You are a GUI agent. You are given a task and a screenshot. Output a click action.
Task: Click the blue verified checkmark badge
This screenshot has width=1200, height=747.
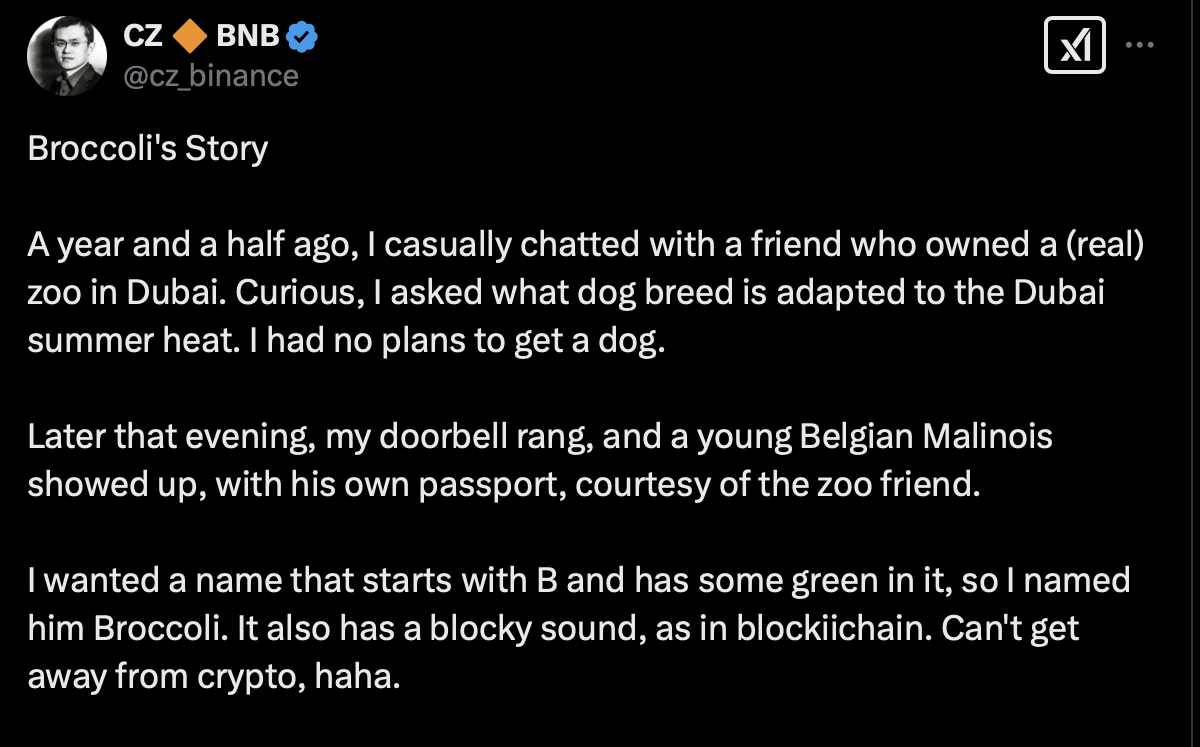(303, 38)
